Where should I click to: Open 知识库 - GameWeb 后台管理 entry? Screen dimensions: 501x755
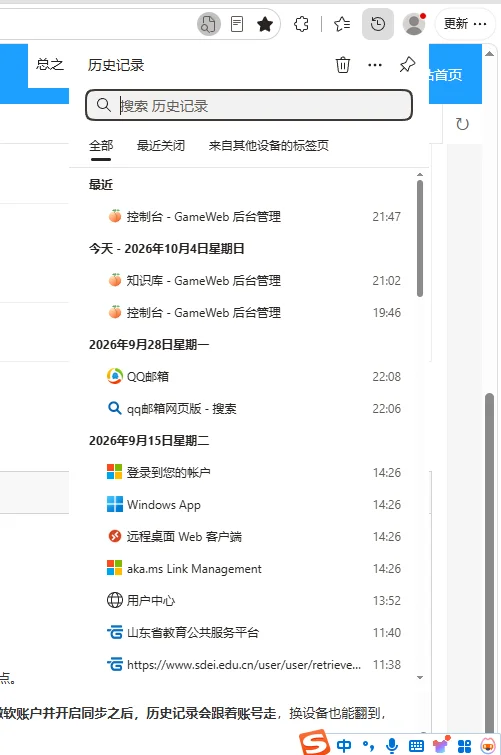tap(249, 281)
